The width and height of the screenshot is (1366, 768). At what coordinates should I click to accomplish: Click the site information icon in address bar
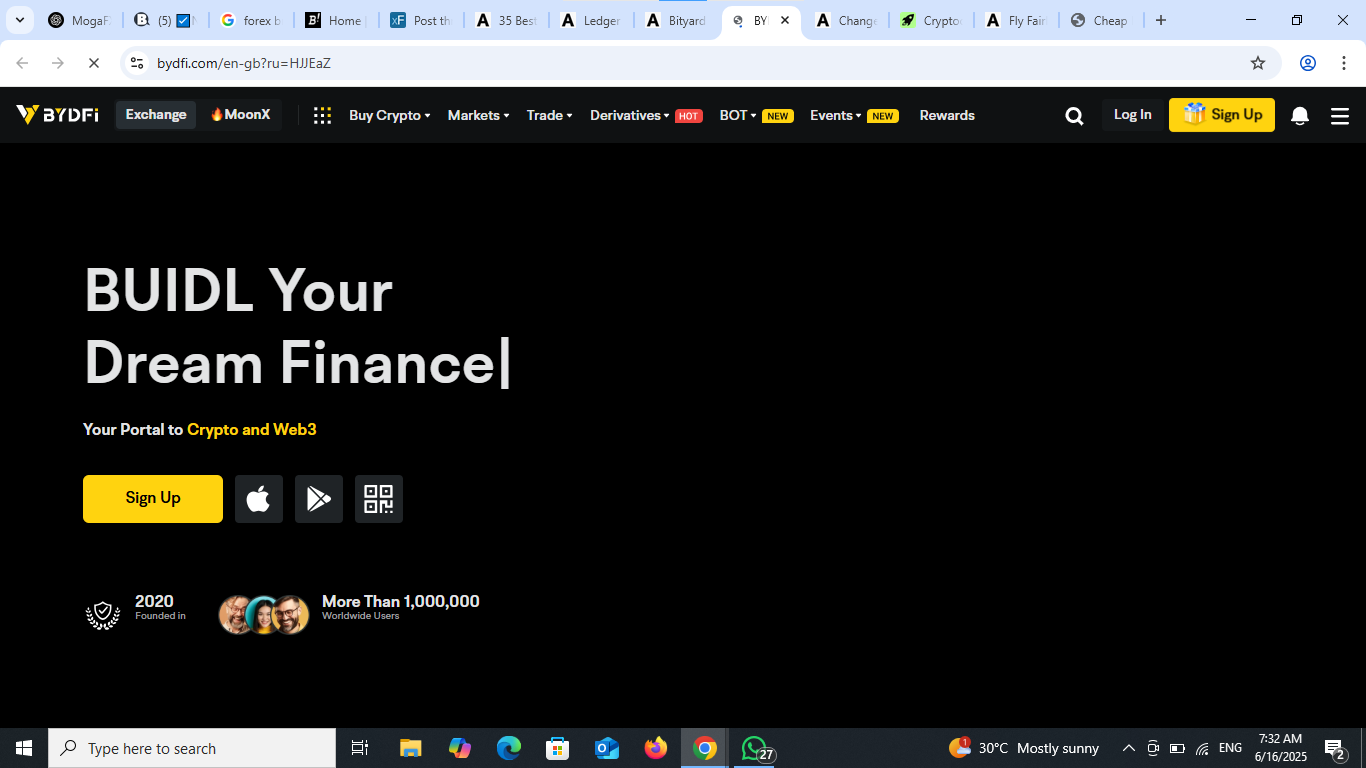coord(138,63)
